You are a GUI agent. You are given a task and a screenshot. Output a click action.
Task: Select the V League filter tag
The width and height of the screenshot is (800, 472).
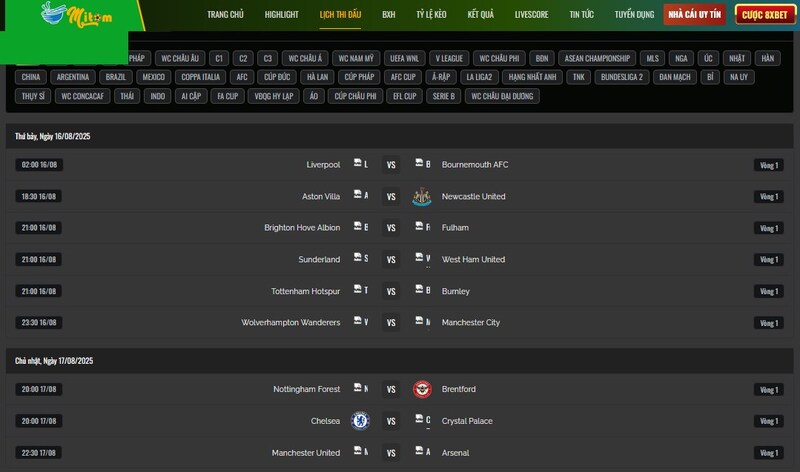click(449, 59)
